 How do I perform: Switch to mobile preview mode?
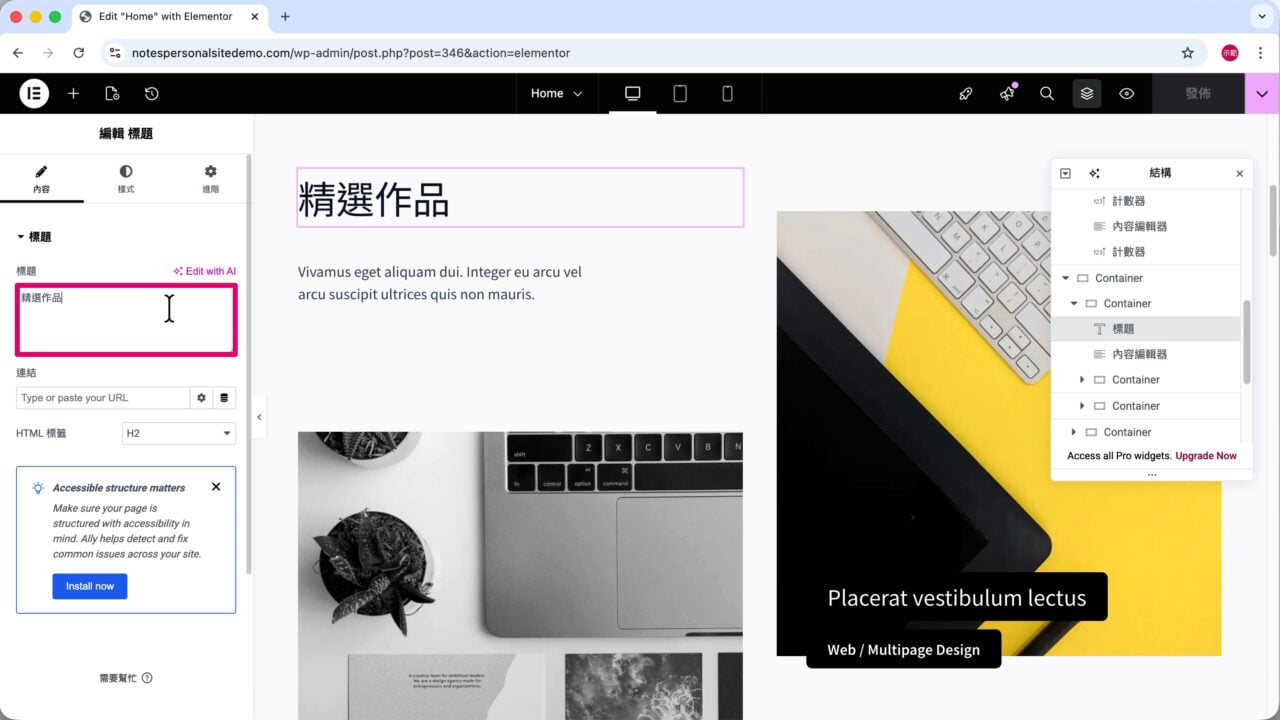click(727, 93)
